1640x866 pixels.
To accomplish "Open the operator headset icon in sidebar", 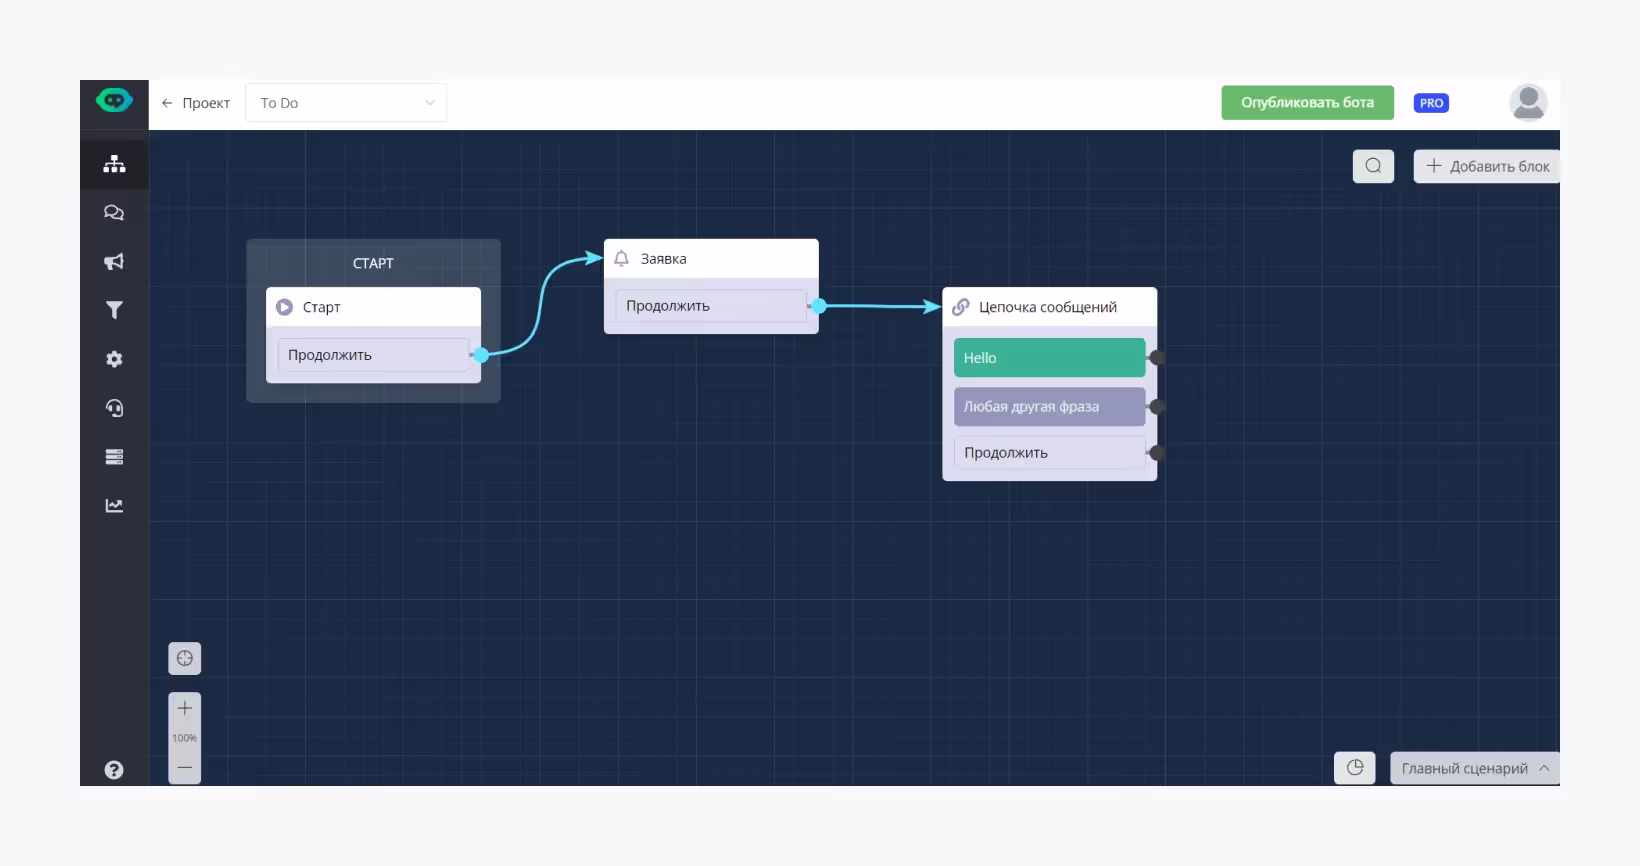I will coord(114,408).
